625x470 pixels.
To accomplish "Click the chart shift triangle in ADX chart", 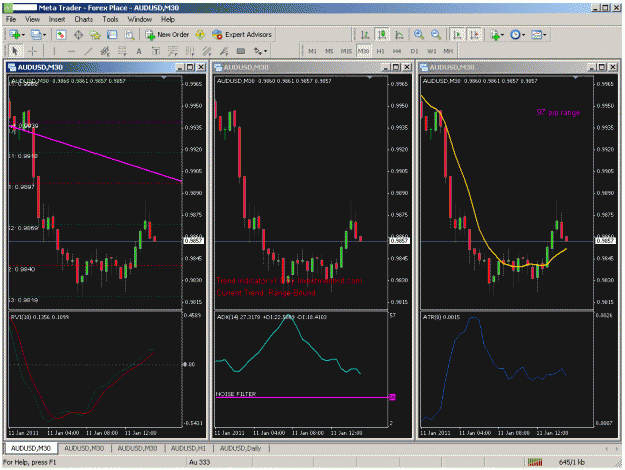I will pyautogui.click(x=369, y=77).
